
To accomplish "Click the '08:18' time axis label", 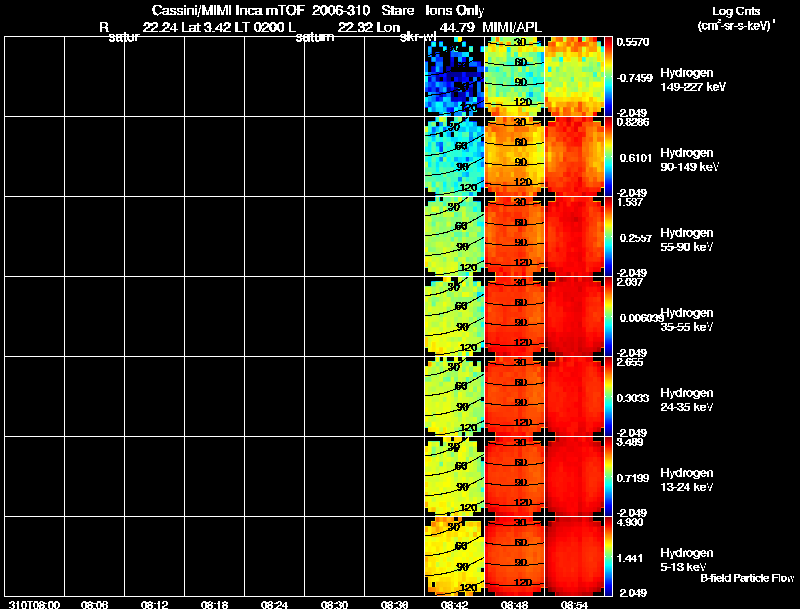I will [x=214, y=604].
